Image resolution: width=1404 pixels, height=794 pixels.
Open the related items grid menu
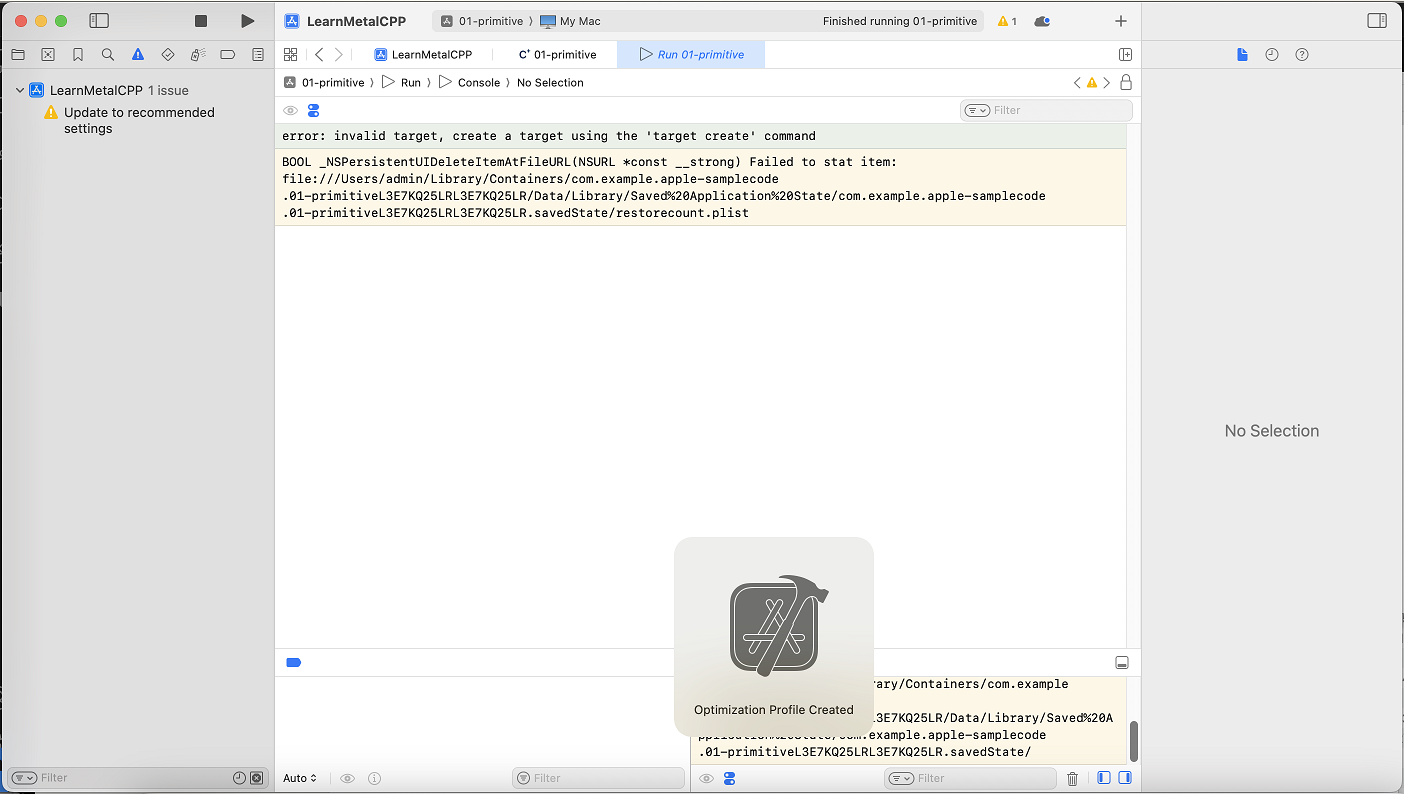290,55
